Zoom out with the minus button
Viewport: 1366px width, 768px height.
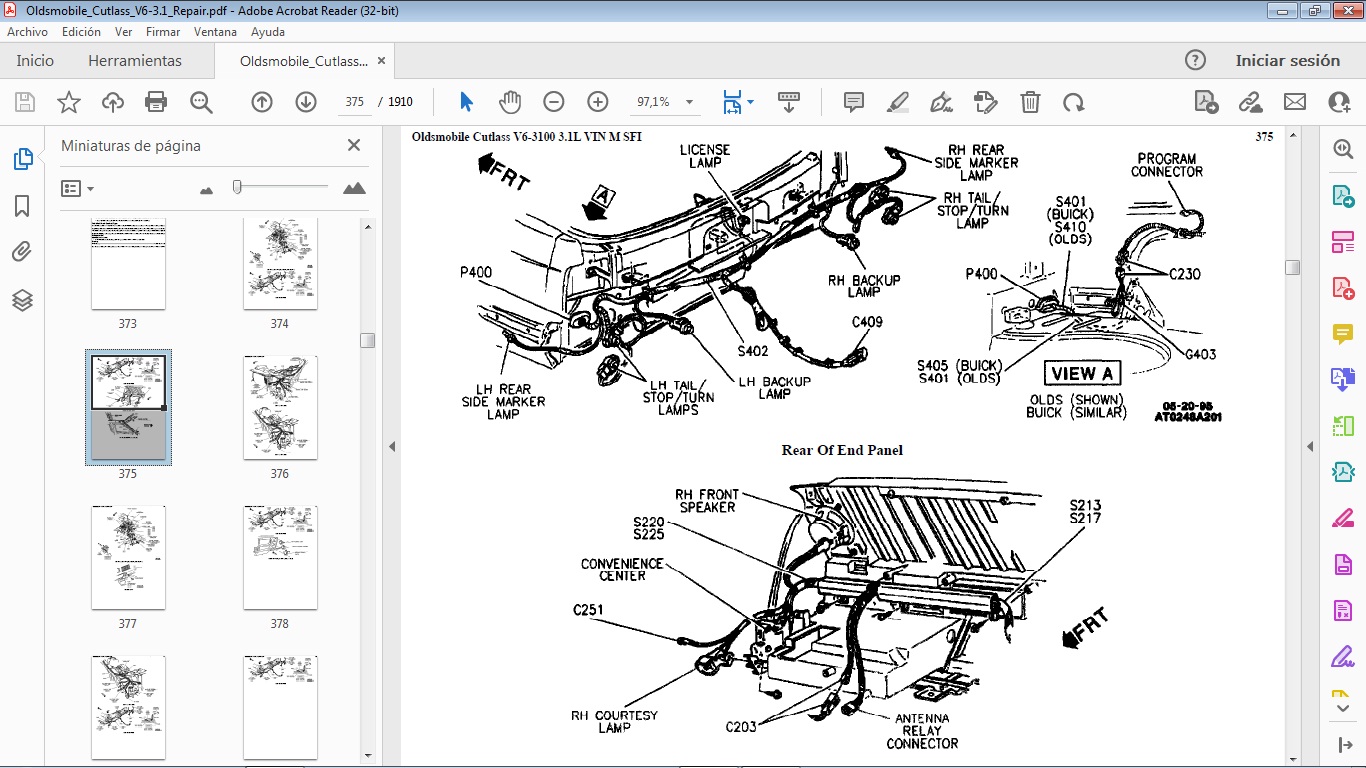click(554, 102)
